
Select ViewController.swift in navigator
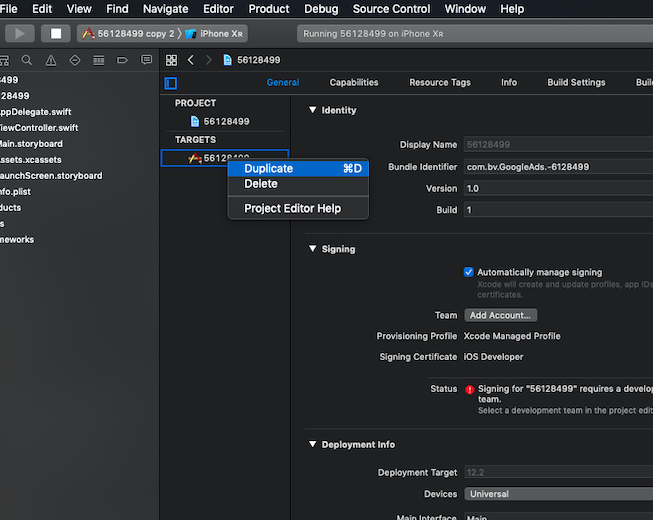[39, 128]
